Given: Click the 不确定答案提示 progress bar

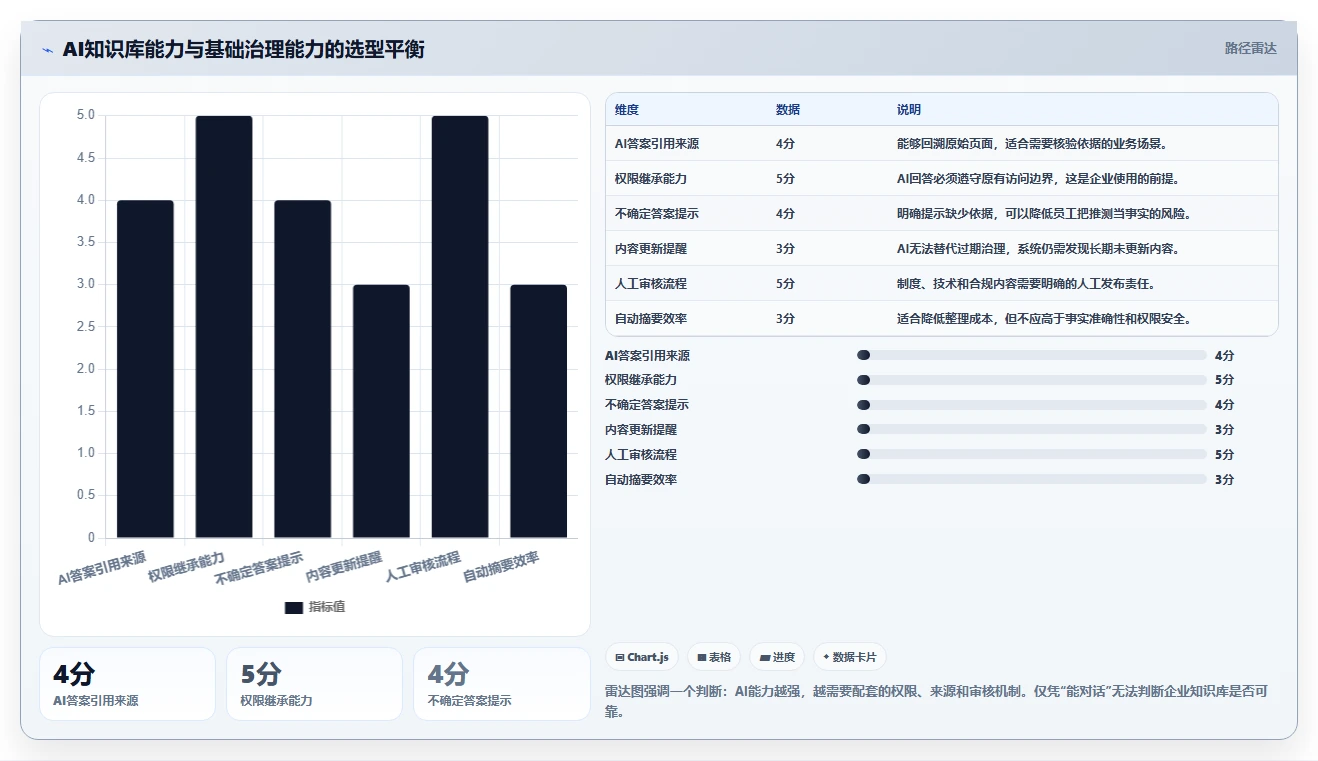Looking at the screenshot, I should point(1032,405).
